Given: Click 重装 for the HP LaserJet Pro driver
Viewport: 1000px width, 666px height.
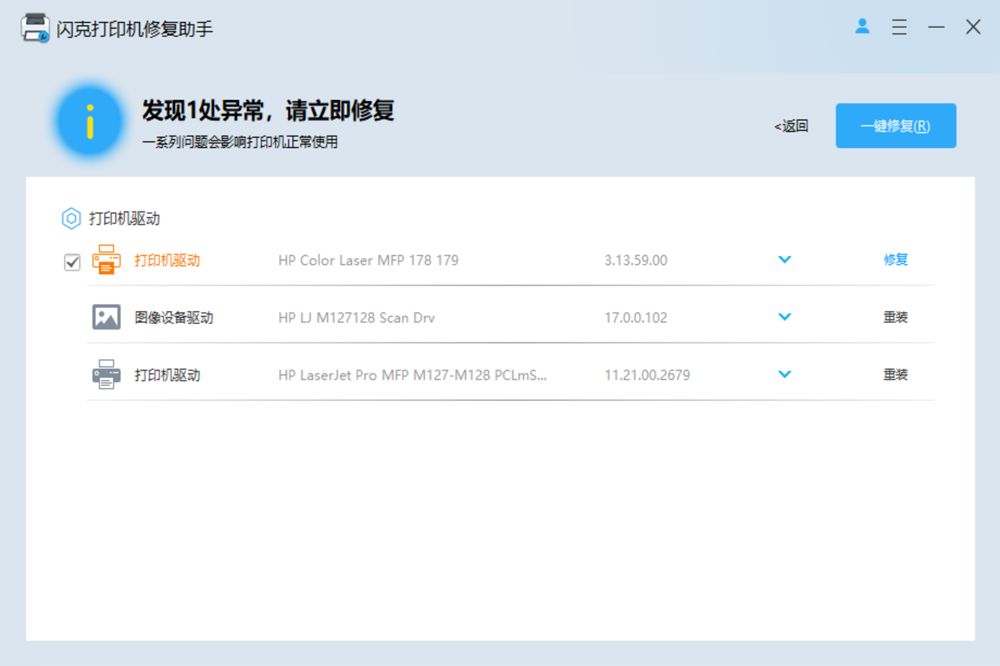Looking at the screenshot, I should [895, 375].
